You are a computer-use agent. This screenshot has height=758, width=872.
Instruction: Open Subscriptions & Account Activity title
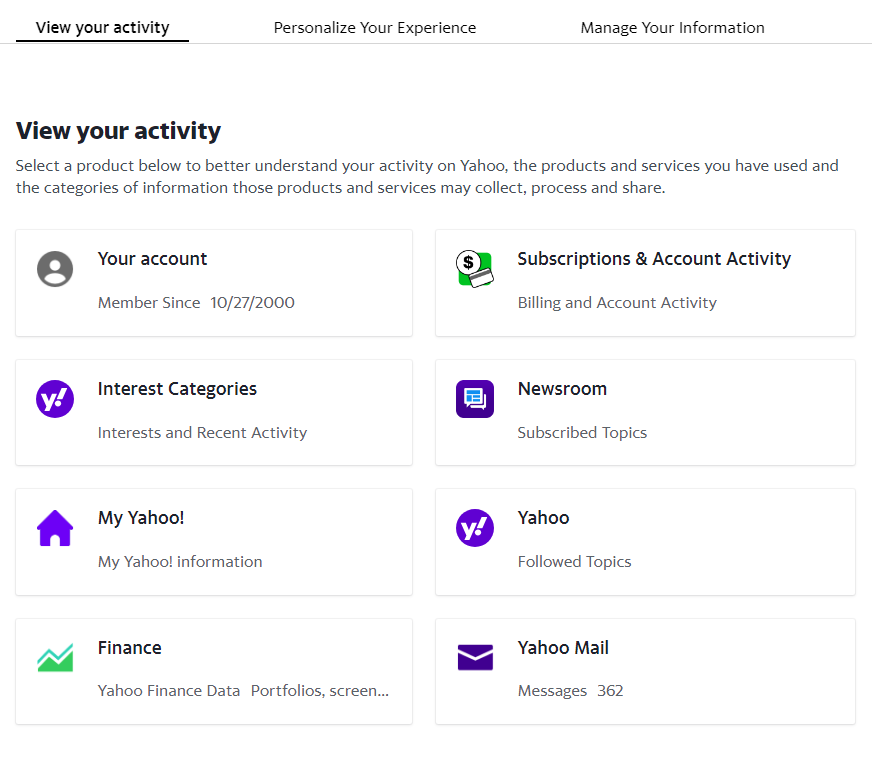(x=654, y=259)
